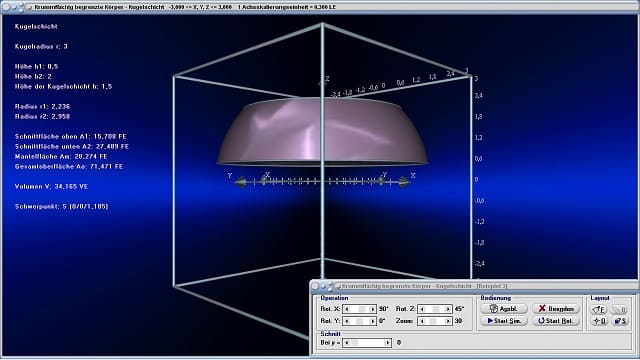The width and height of the screenshot is (640, 360).
Task: Click the Schnitt Bei y slider track
Action: tap(367, 342)
